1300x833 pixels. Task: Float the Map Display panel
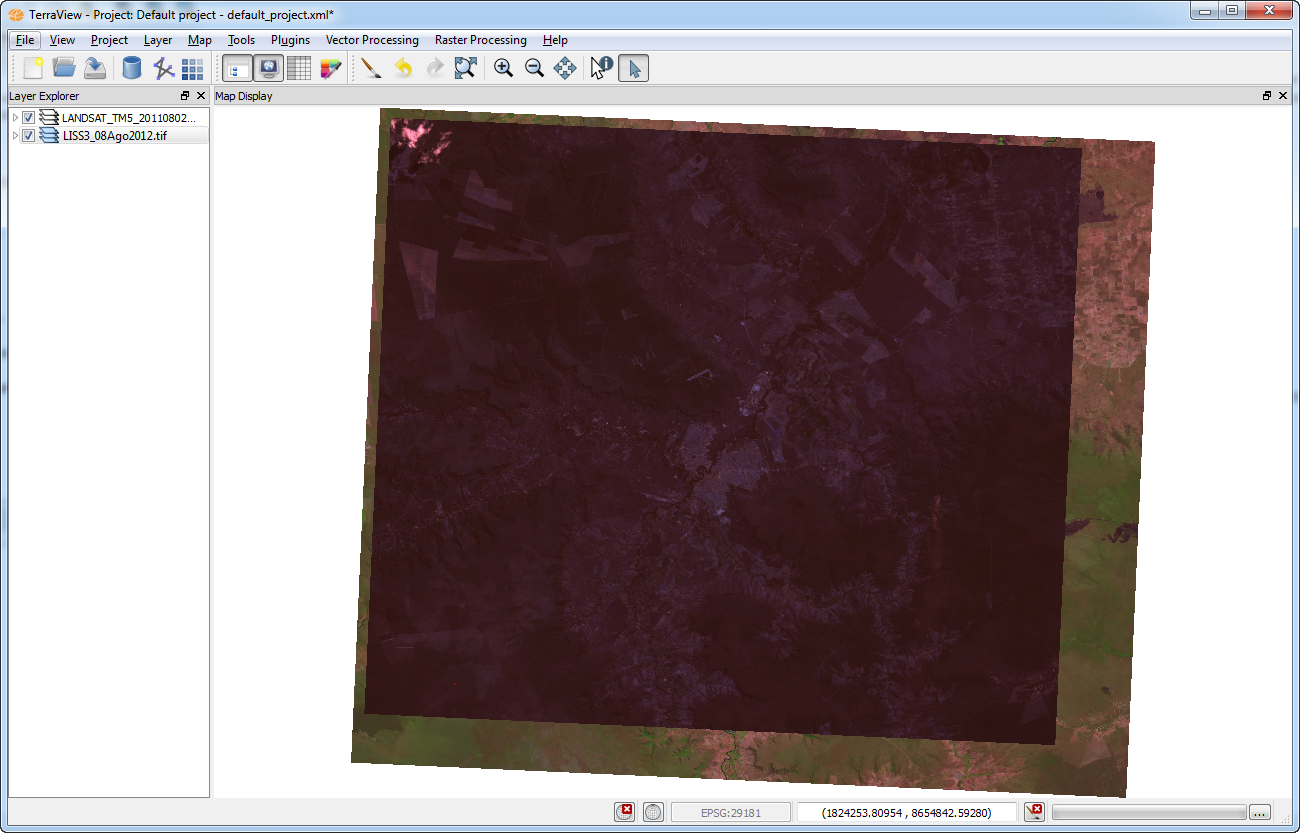tap(1267, 96)
